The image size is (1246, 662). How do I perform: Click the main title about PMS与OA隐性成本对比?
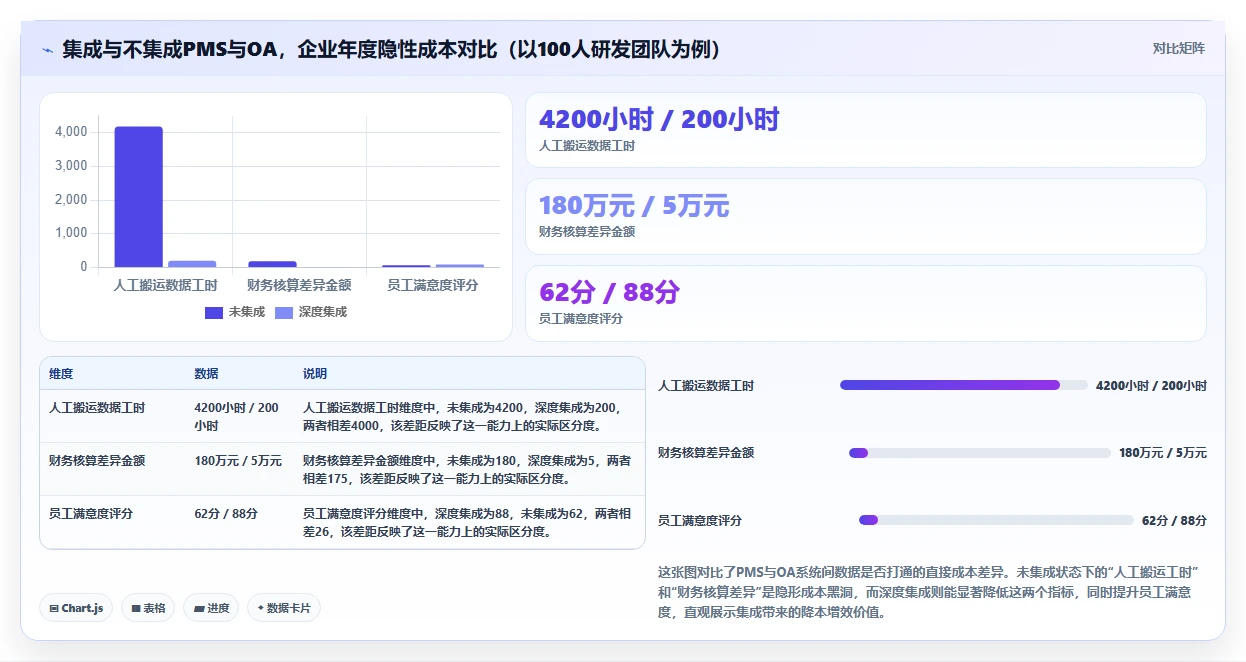click(392, 49)
